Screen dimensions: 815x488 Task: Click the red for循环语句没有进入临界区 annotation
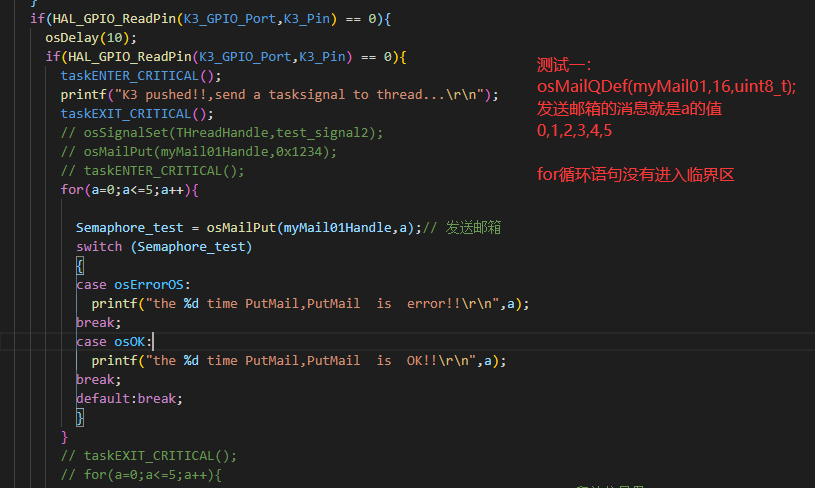point(635,175)
